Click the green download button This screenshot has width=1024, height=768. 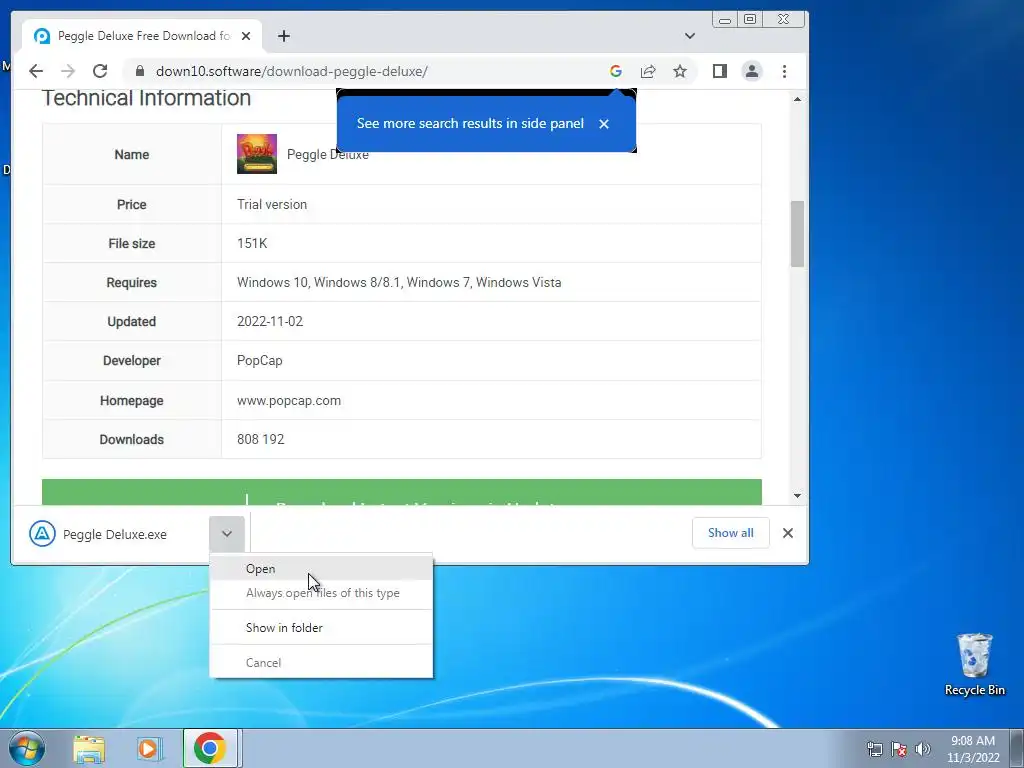click(x=402, y=492)
